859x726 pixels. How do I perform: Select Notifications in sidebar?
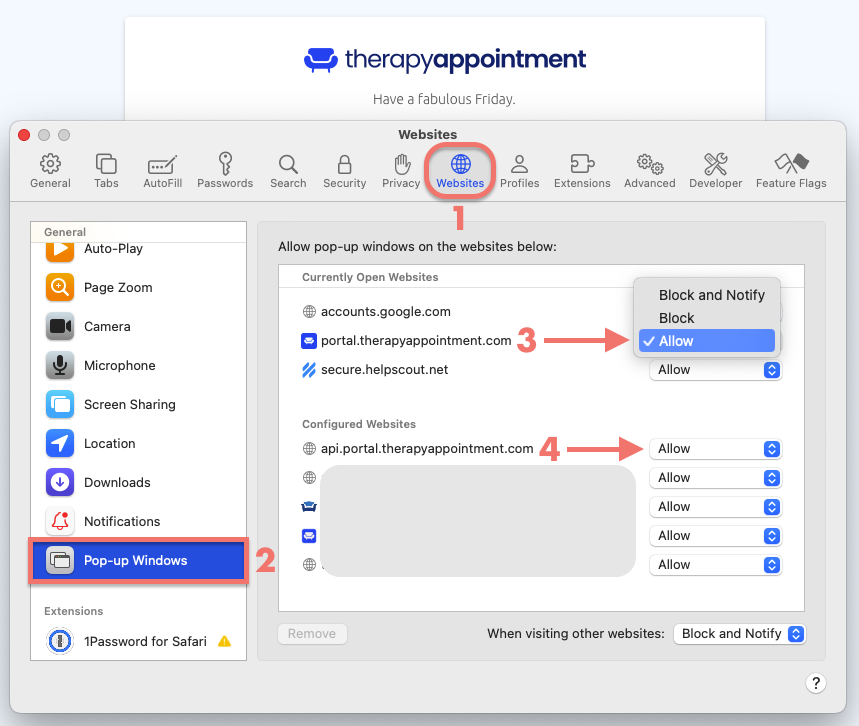(138, 521)
